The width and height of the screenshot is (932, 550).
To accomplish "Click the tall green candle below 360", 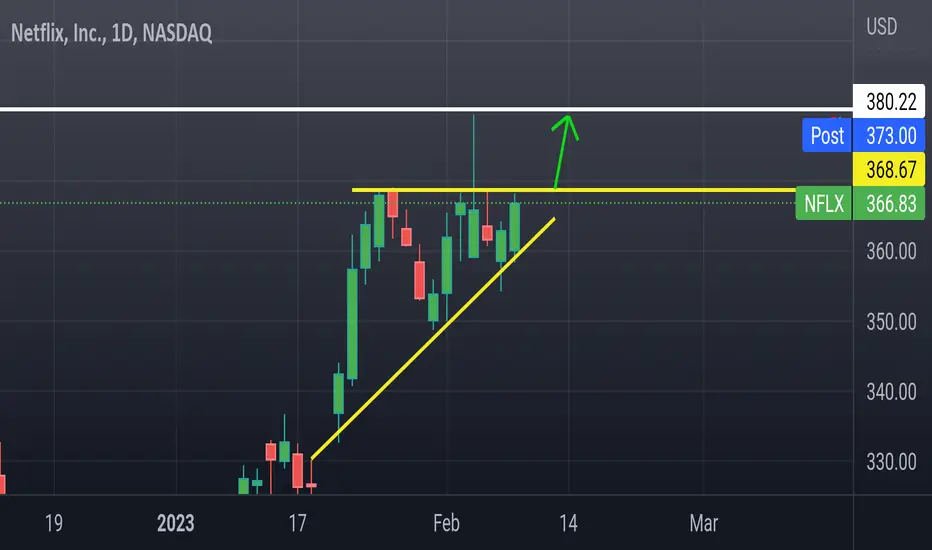I will (352, 323).
